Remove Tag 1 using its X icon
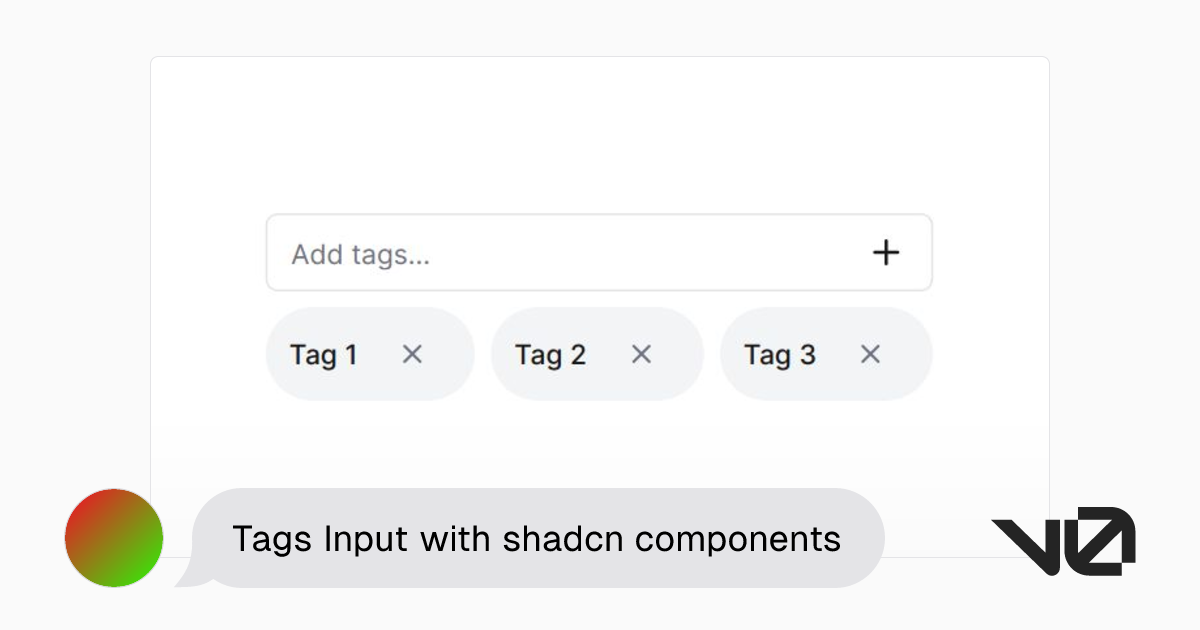The height and width of the screenshot is (630, 1200). (x=412, y=354)
